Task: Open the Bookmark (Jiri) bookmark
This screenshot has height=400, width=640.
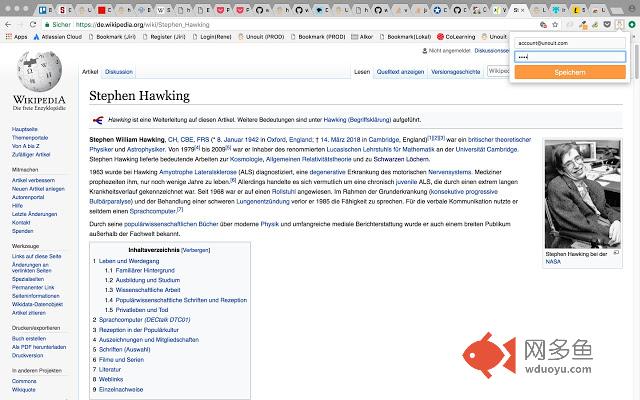Action: (112, 37)
